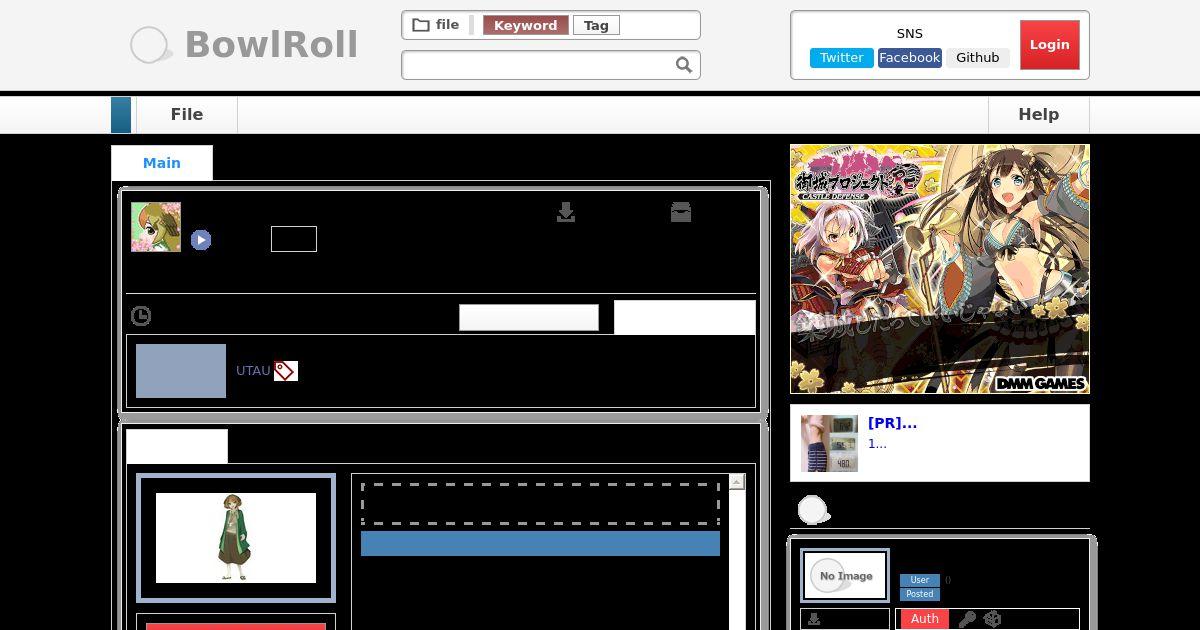Open Github SNS link
This screenshot has width=1200, height=630.
click(977, 58)
